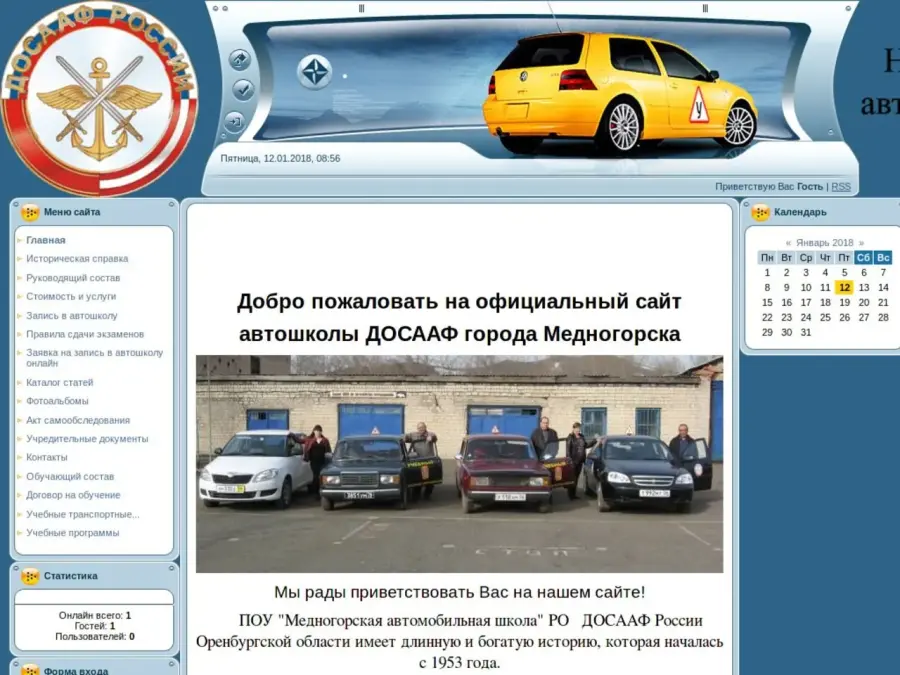Select the highlighted date 12 in the calendar
This screenshot has width=900, height=675.
(844, 287)
